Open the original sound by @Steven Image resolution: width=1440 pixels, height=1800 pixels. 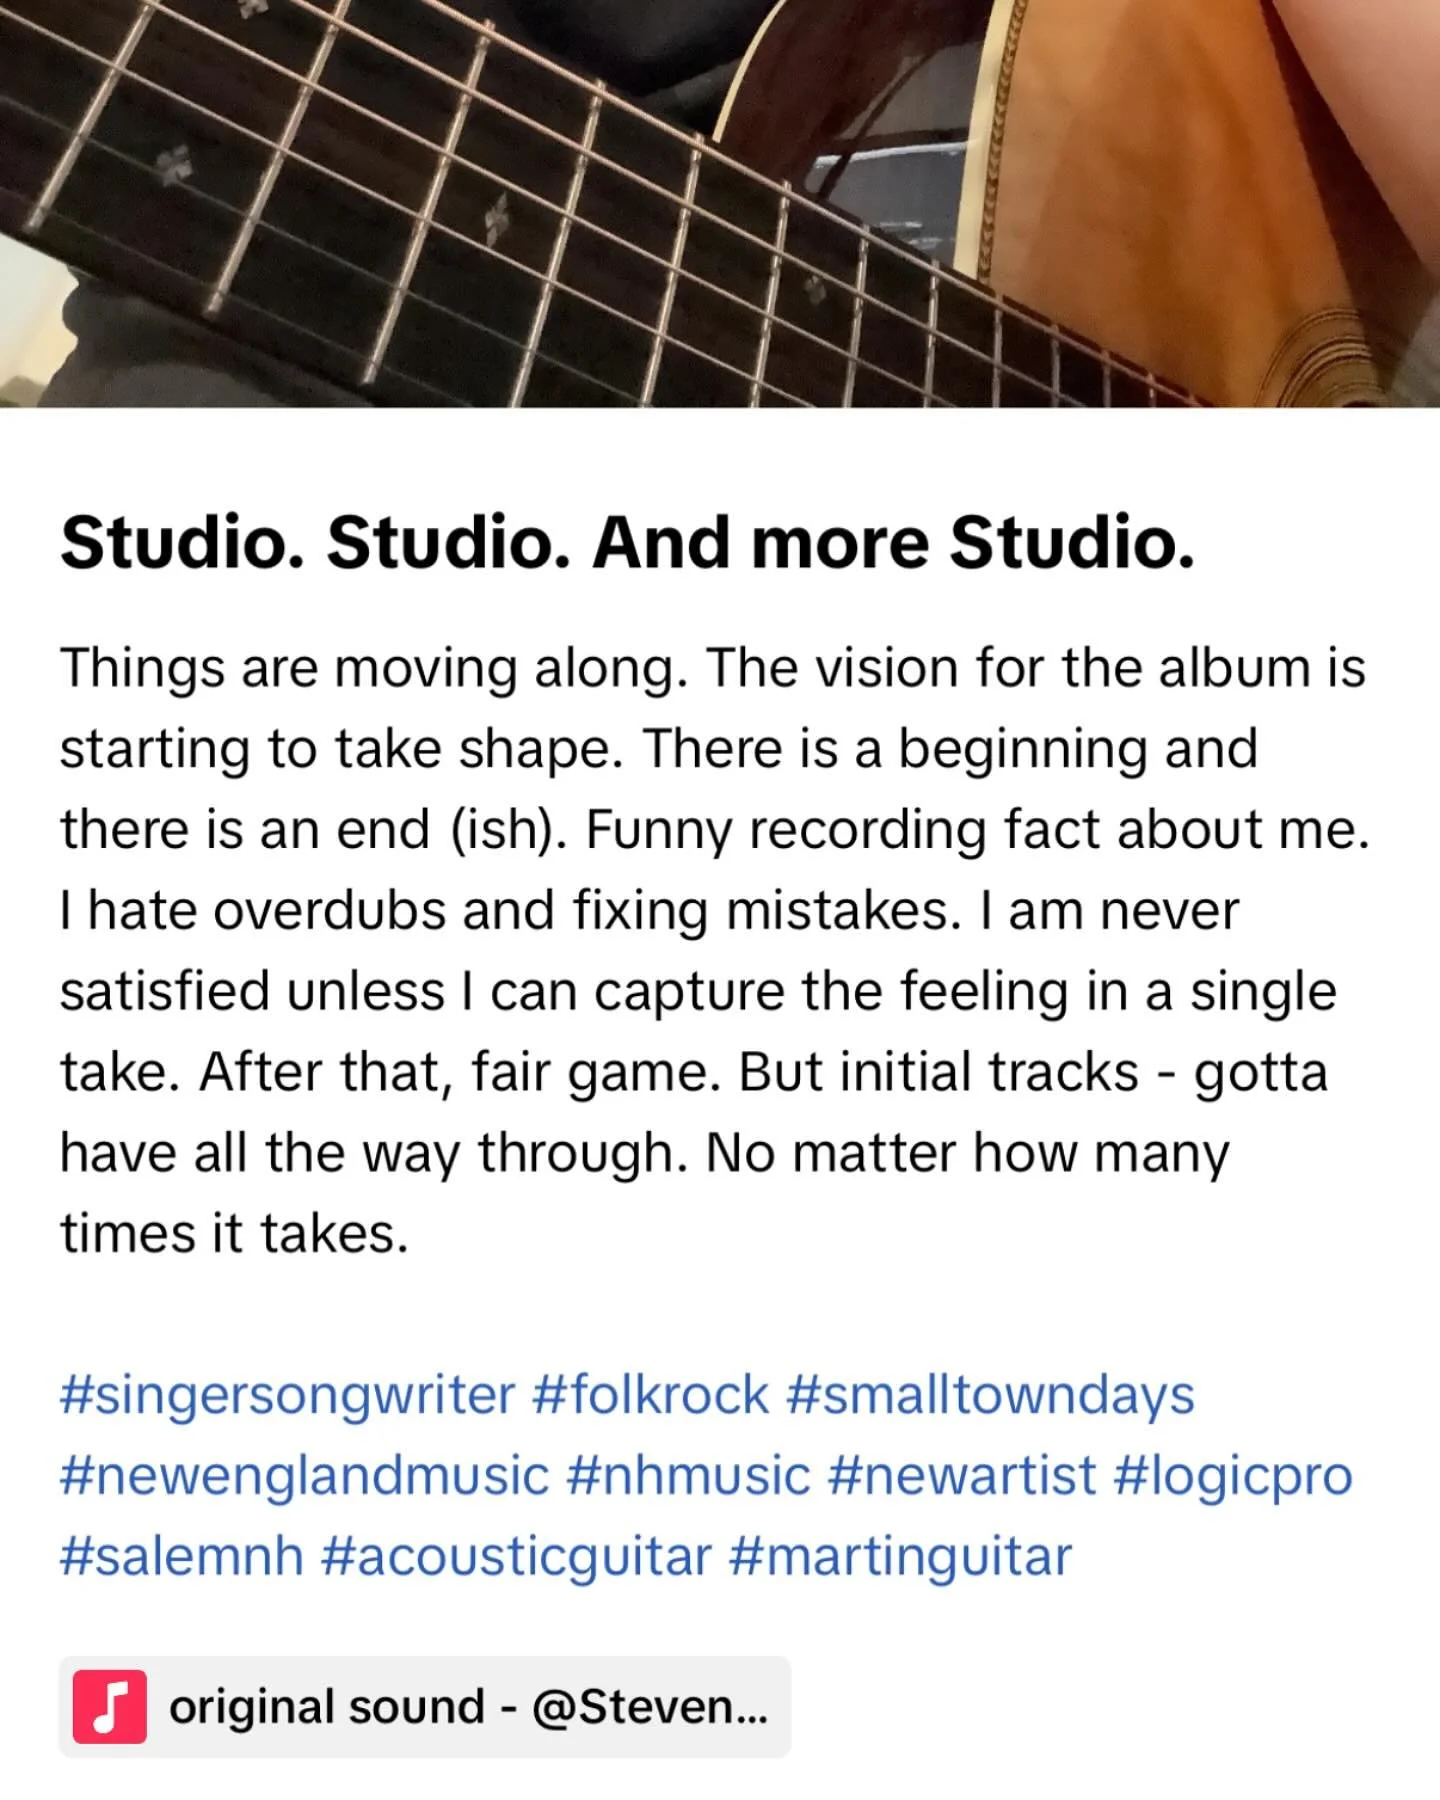(x=425, y=1707)
